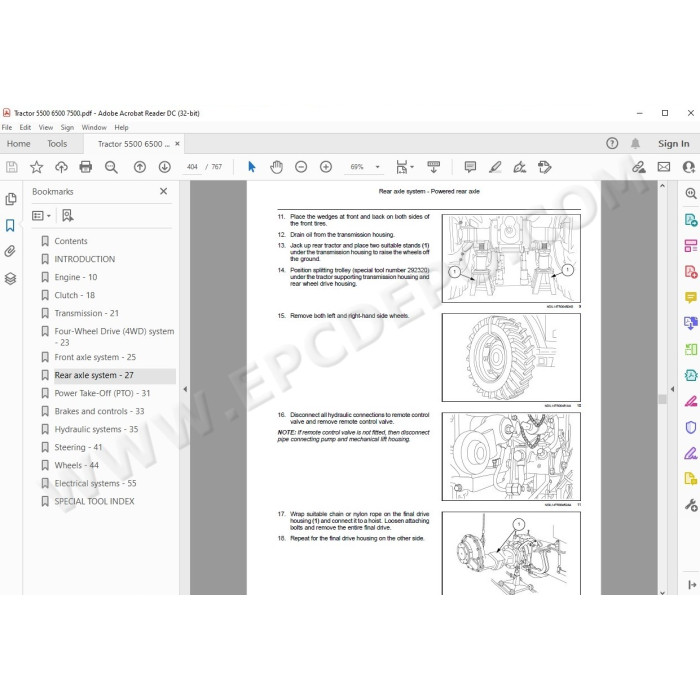Screen dimensions: 700x700
Task: Open Power Take-Off (PTO) - 31 bookmark
Action: click(x=102, y=393)
